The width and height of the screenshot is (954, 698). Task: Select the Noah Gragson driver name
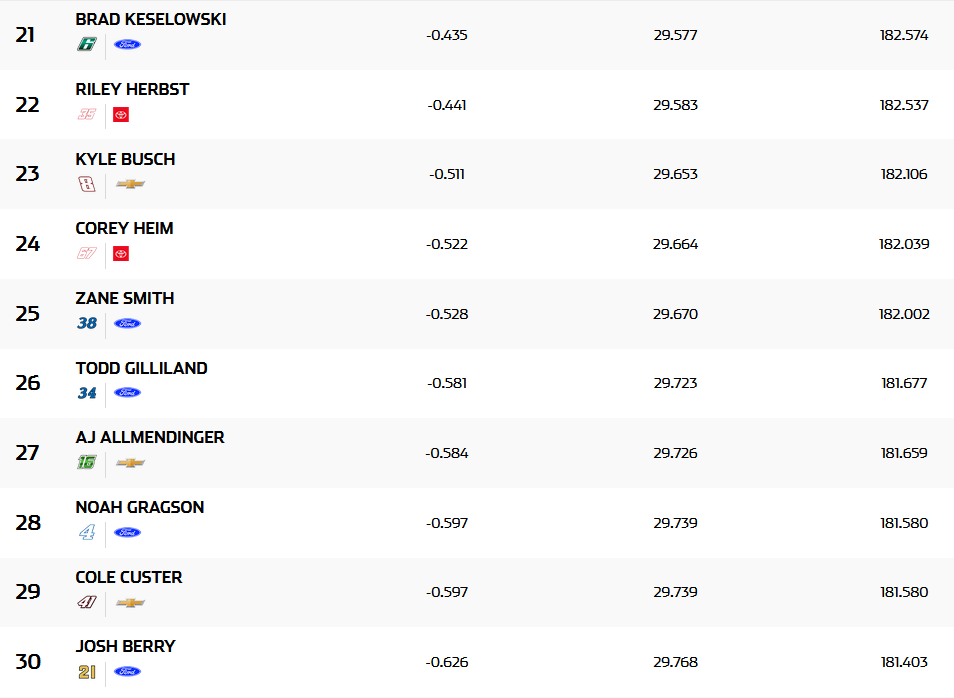(139, 507)
